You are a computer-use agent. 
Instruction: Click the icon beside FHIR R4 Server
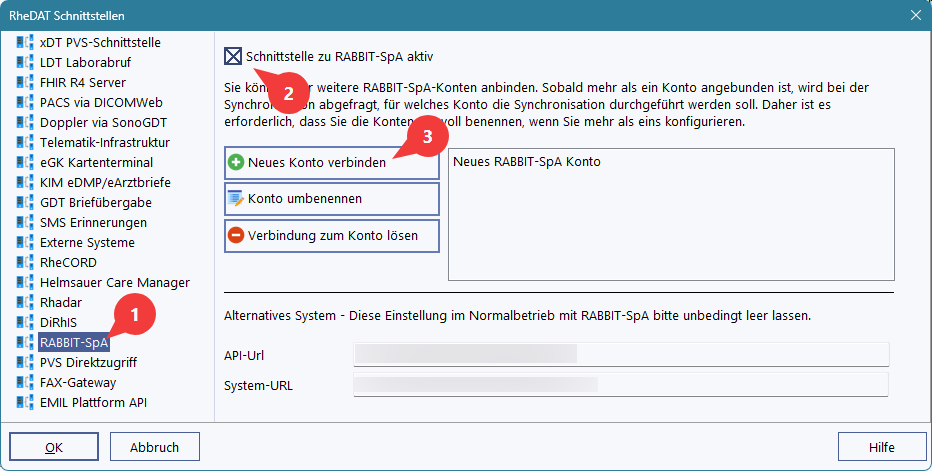tap(25, 82)
